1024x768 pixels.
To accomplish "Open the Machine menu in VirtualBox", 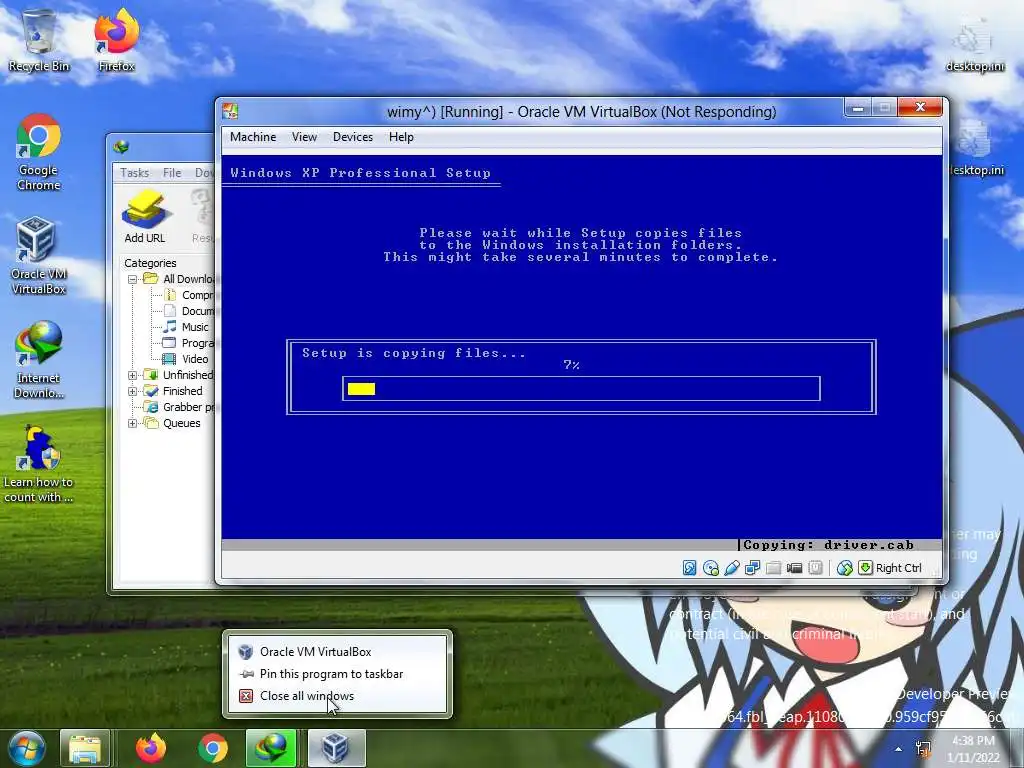I will tap(253, 136).
